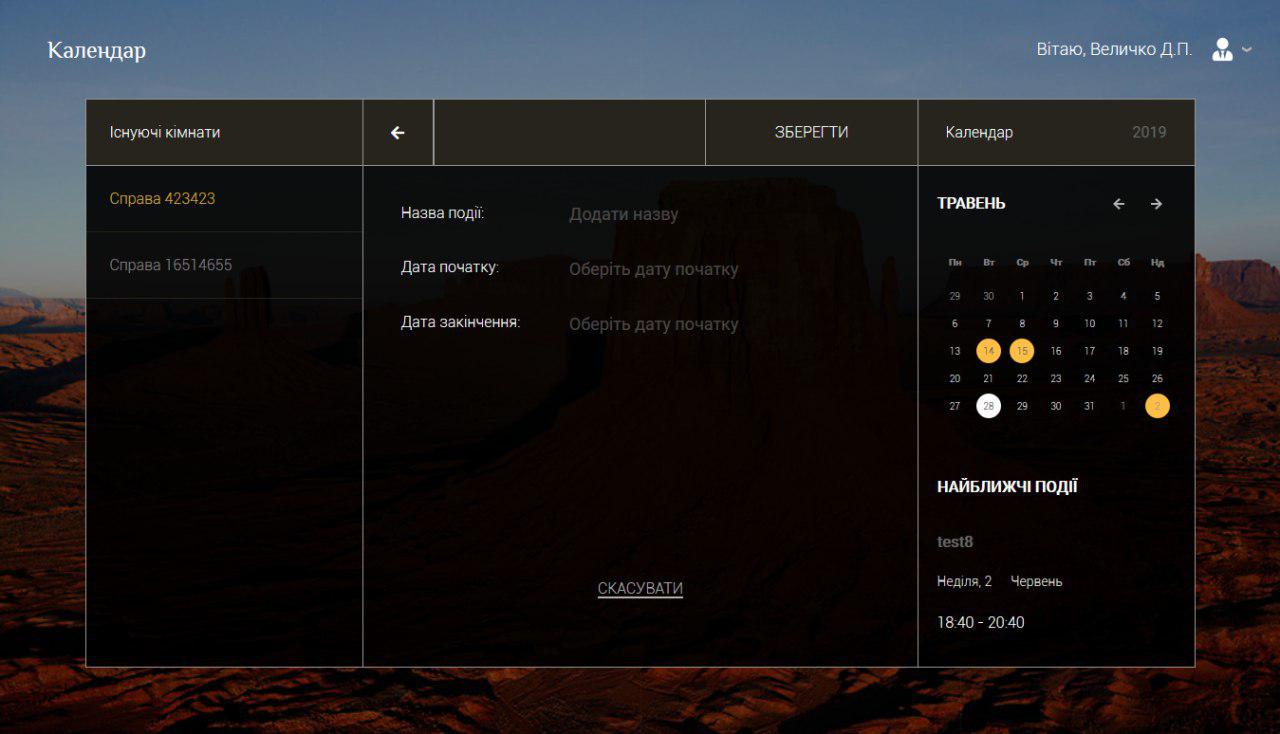This screenshot has width=1280, height=734.
Task: Go to next month in calendar
Action: tap(1156, 204)
